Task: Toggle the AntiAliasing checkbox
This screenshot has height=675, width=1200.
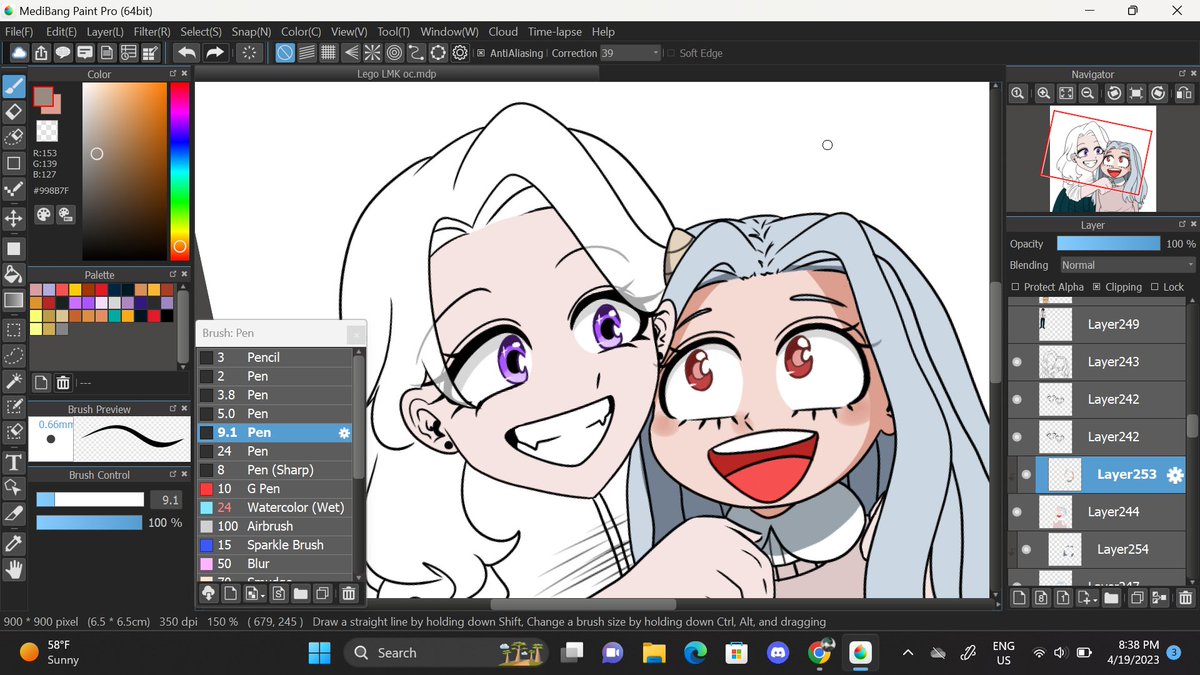Action: point(481,53)
